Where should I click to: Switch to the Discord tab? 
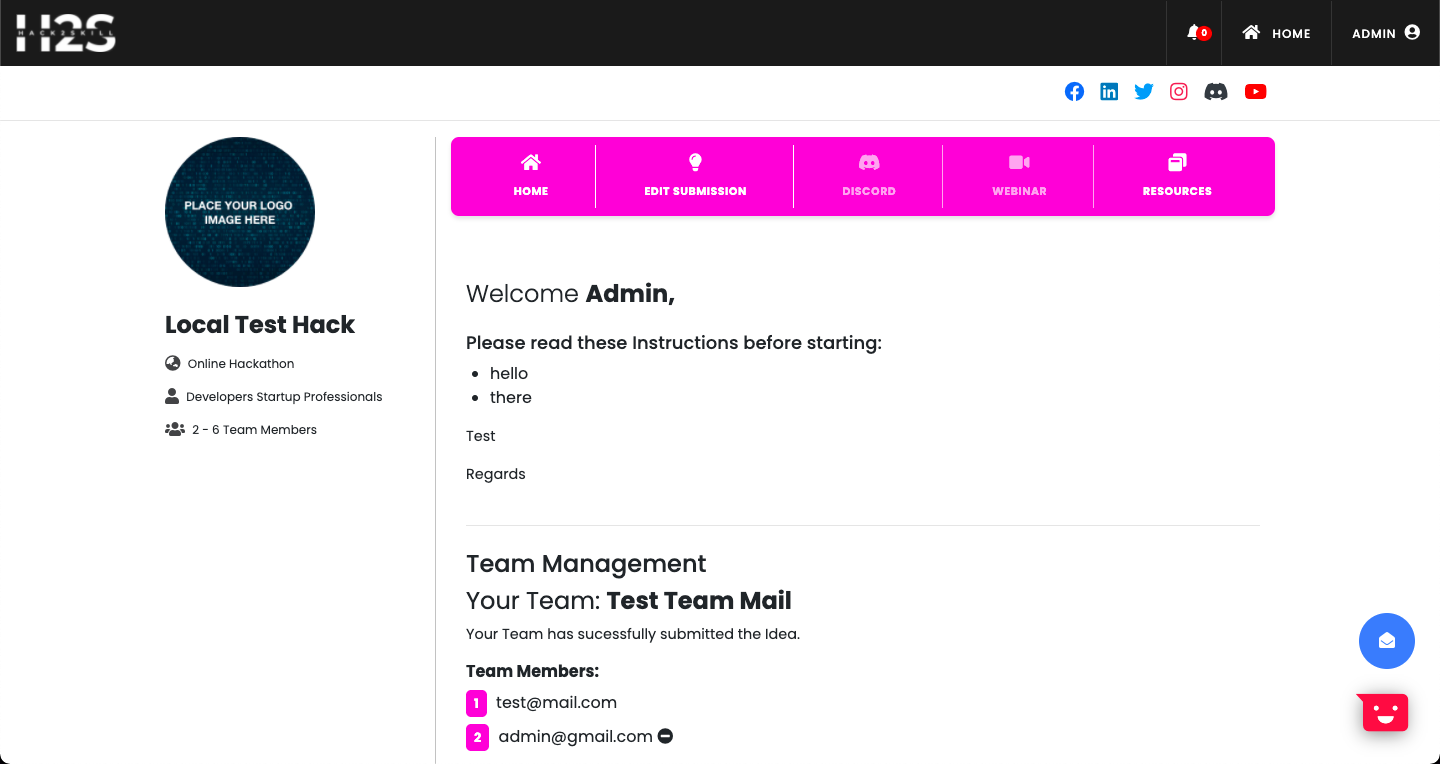pos(868,175)
